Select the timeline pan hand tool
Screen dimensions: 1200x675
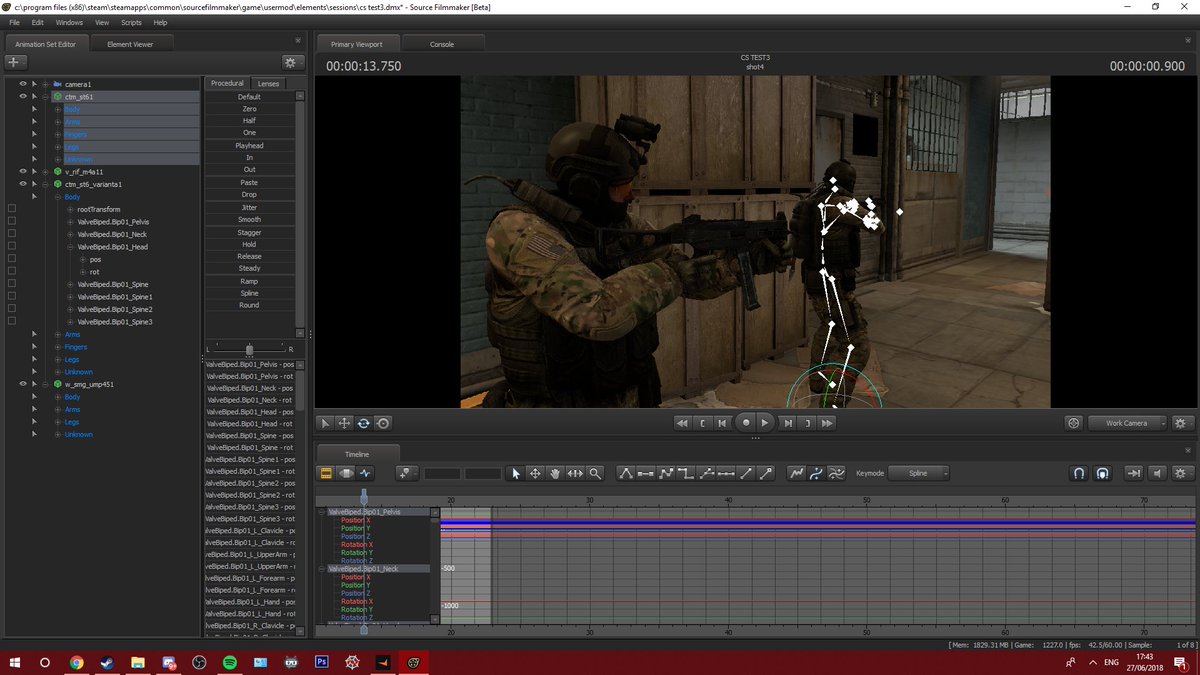555,473
